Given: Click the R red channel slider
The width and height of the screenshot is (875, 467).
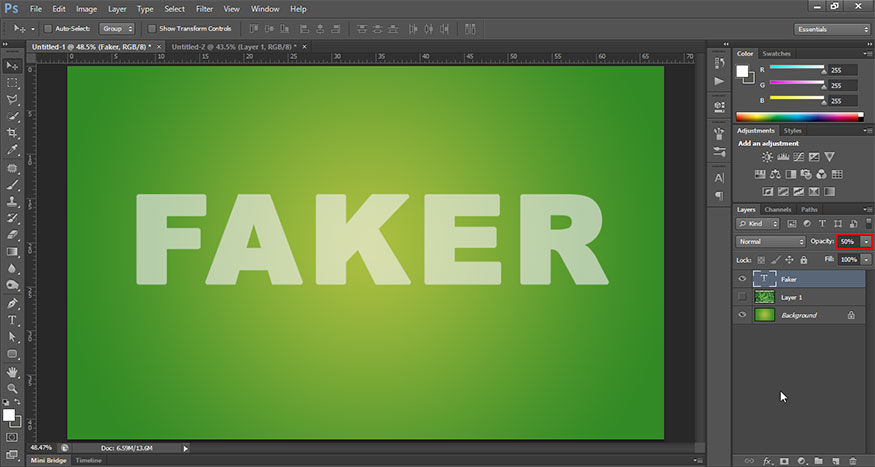Looking at the screenshot, I should [797, 69].
